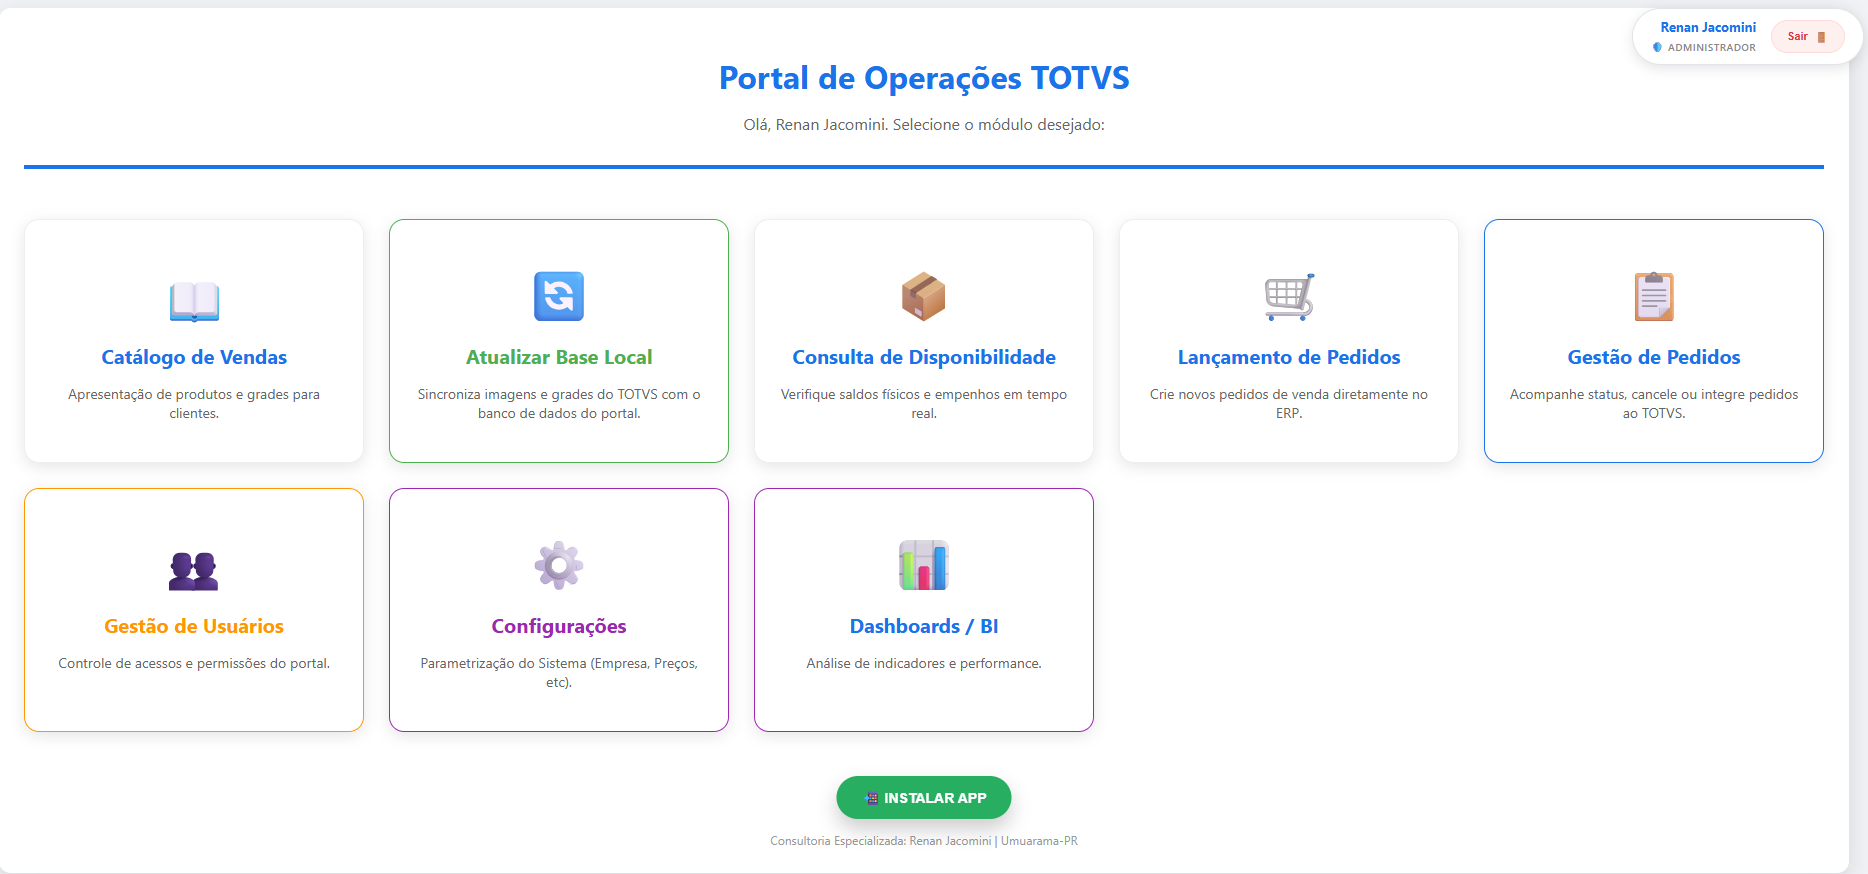The height and width of the screenshot is (874, 1868).
Task: Click the cardboard box icon for Disponibilidade
Action: click(x=924, y=297)
